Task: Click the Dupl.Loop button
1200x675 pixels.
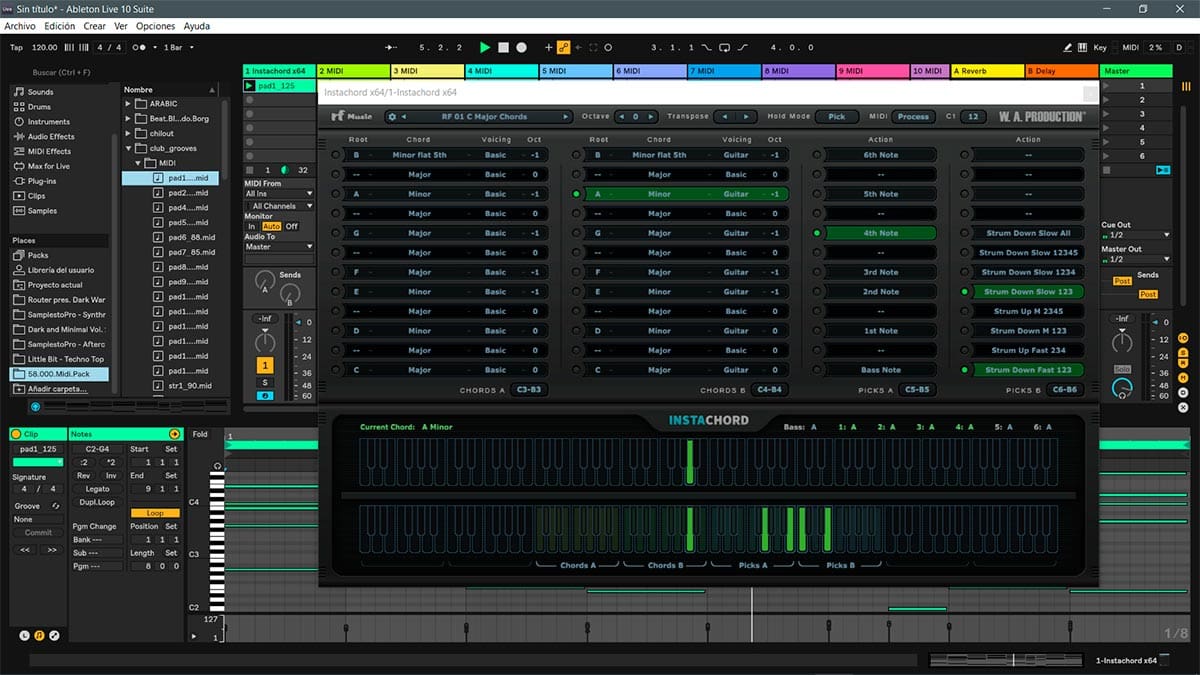Action: tap(98, 502)
